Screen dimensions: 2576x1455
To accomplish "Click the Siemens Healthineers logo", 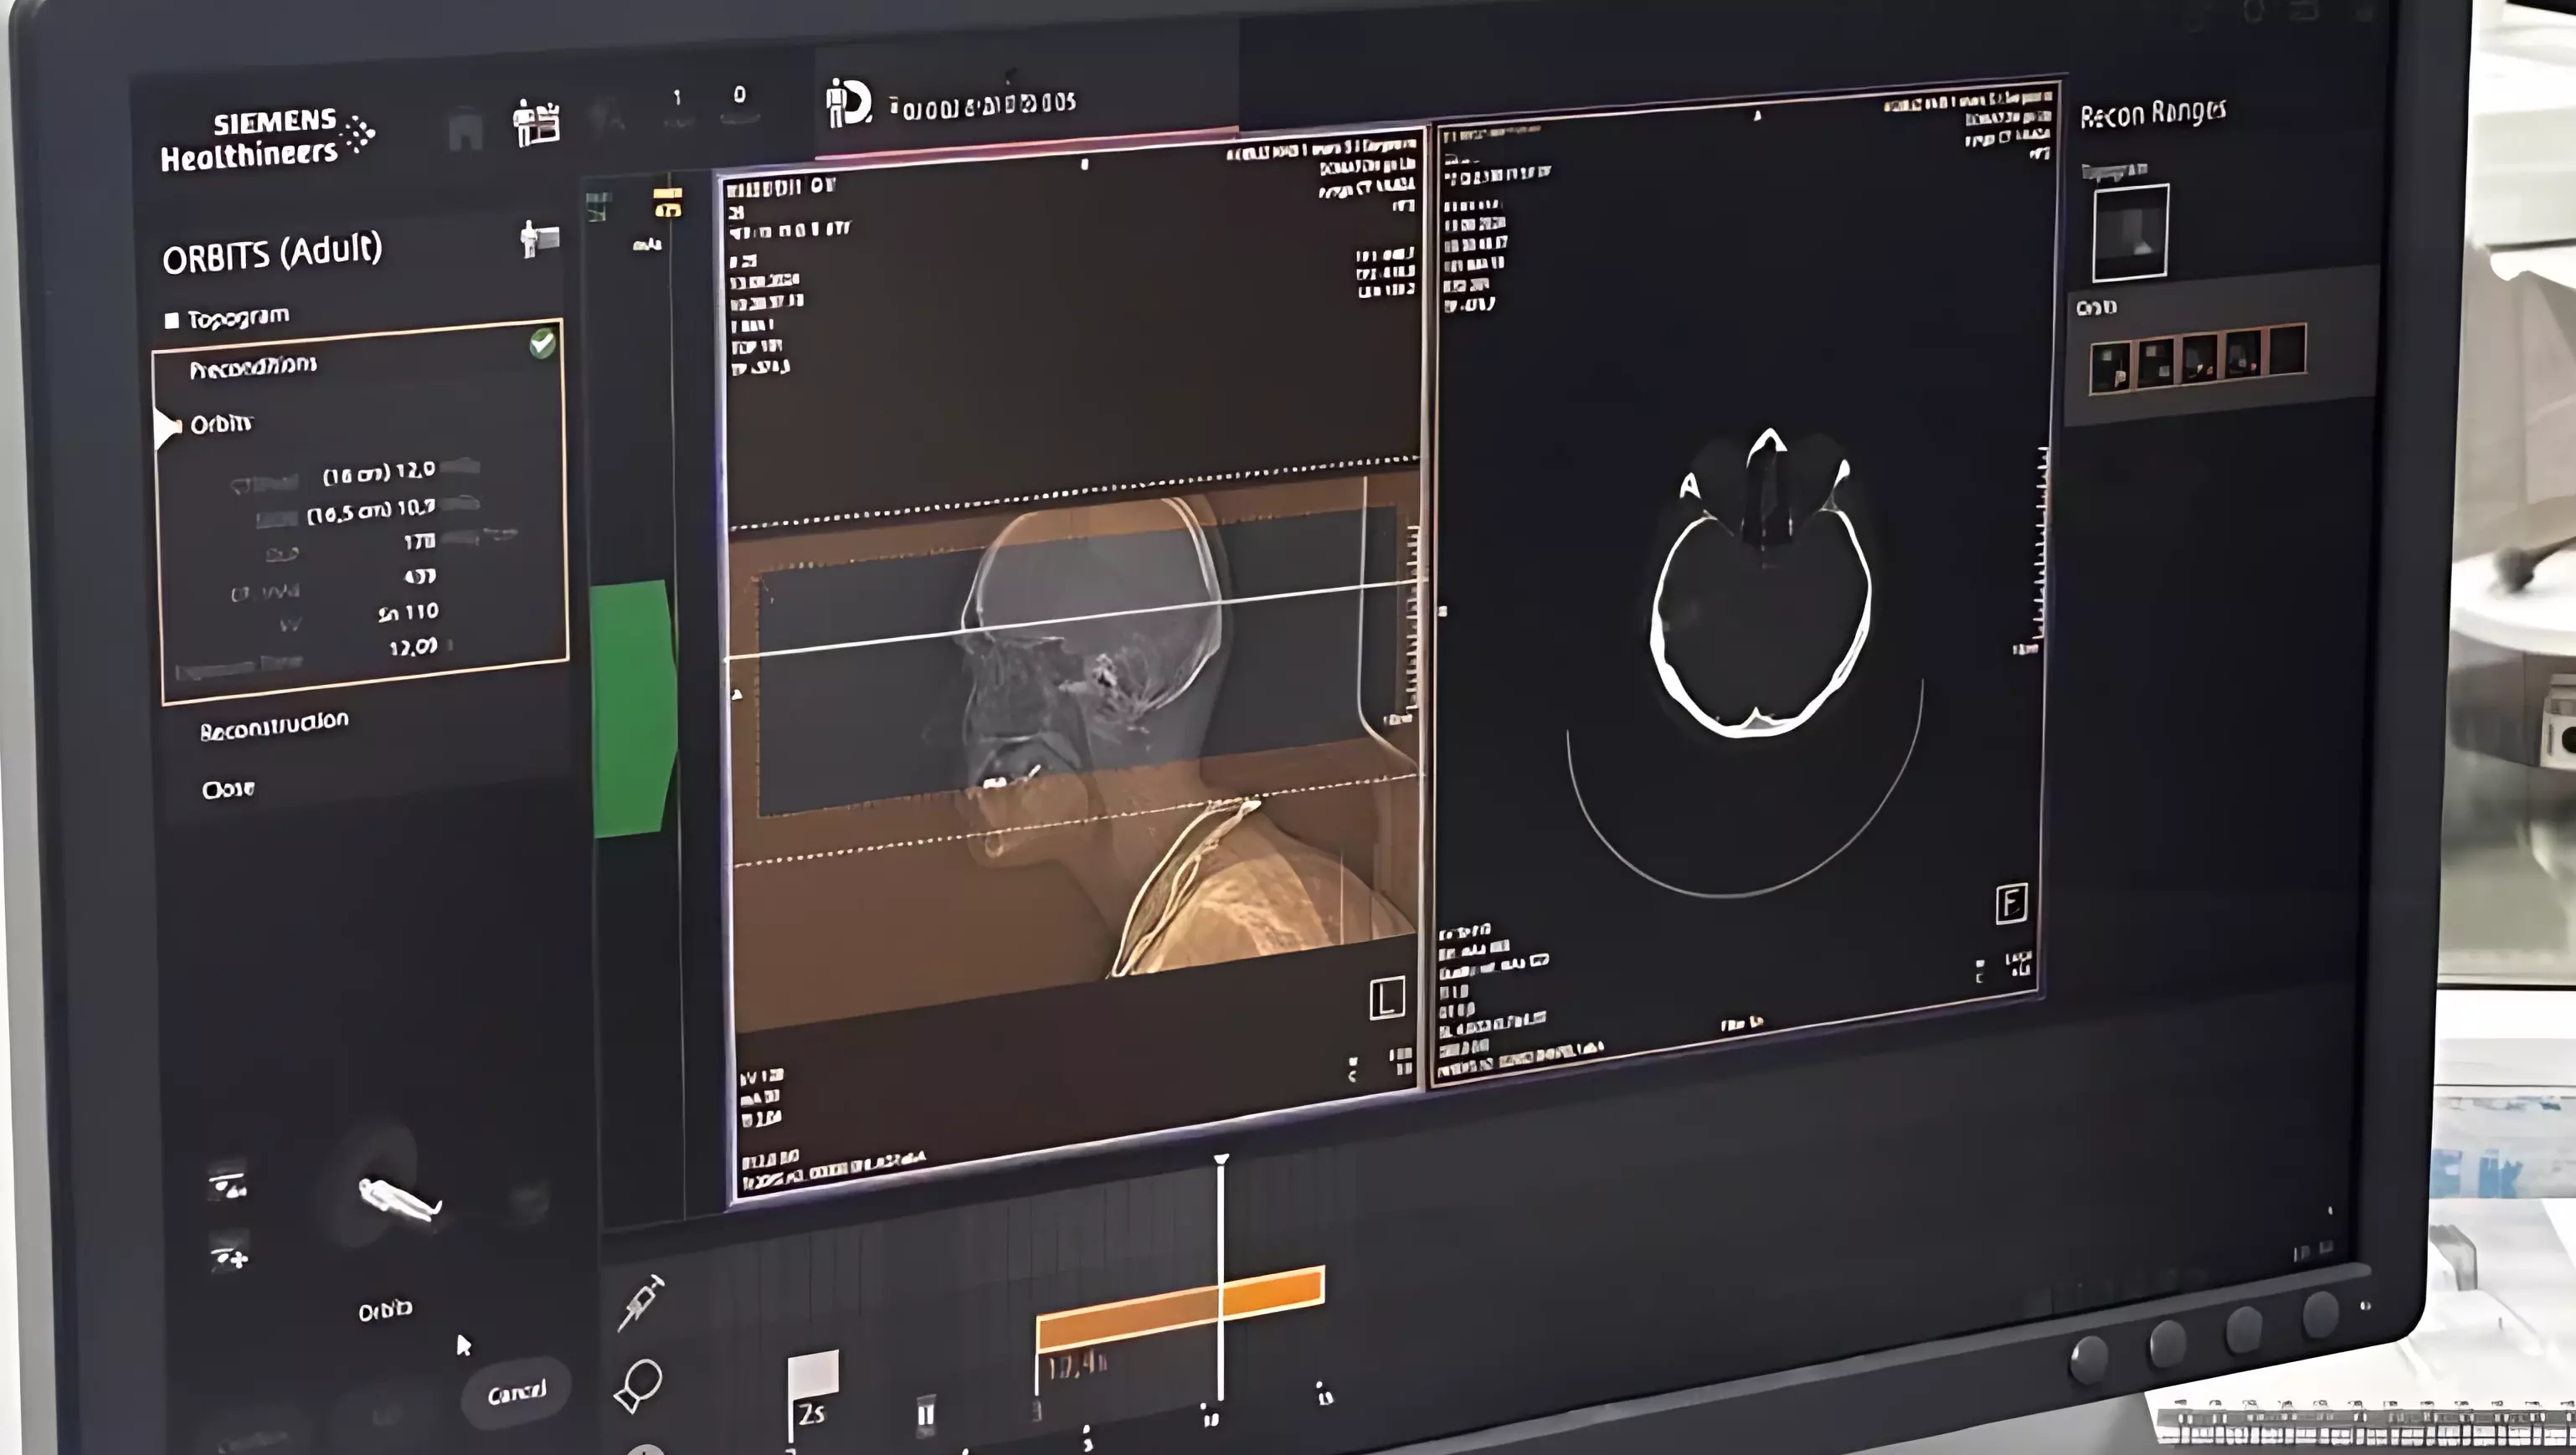I will coord(267,140).
